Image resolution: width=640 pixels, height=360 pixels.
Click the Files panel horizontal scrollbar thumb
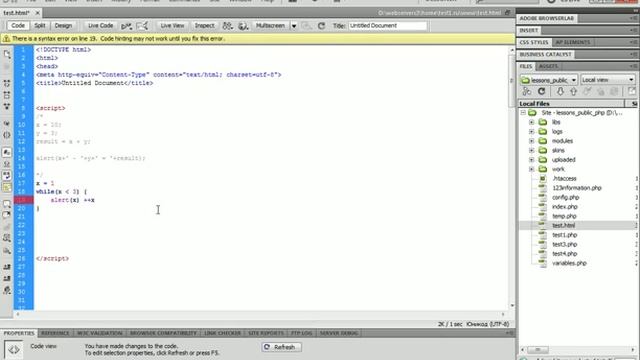tap(538, 350)
